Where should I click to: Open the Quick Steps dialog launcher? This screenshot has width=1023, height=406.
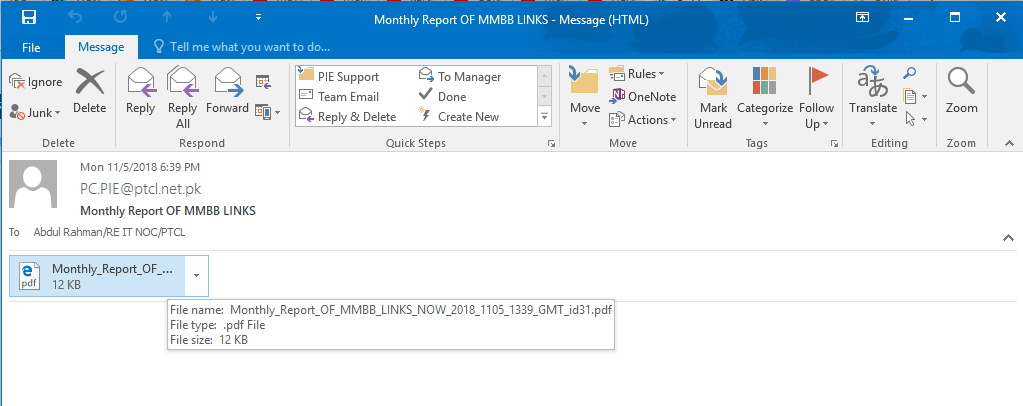(x=551, y=144)
